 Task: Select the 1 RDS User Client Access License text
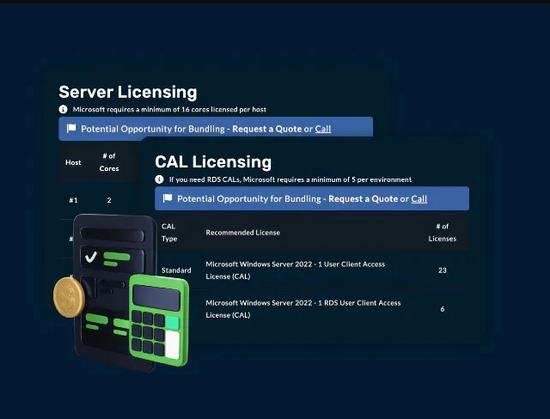point(303,309)
